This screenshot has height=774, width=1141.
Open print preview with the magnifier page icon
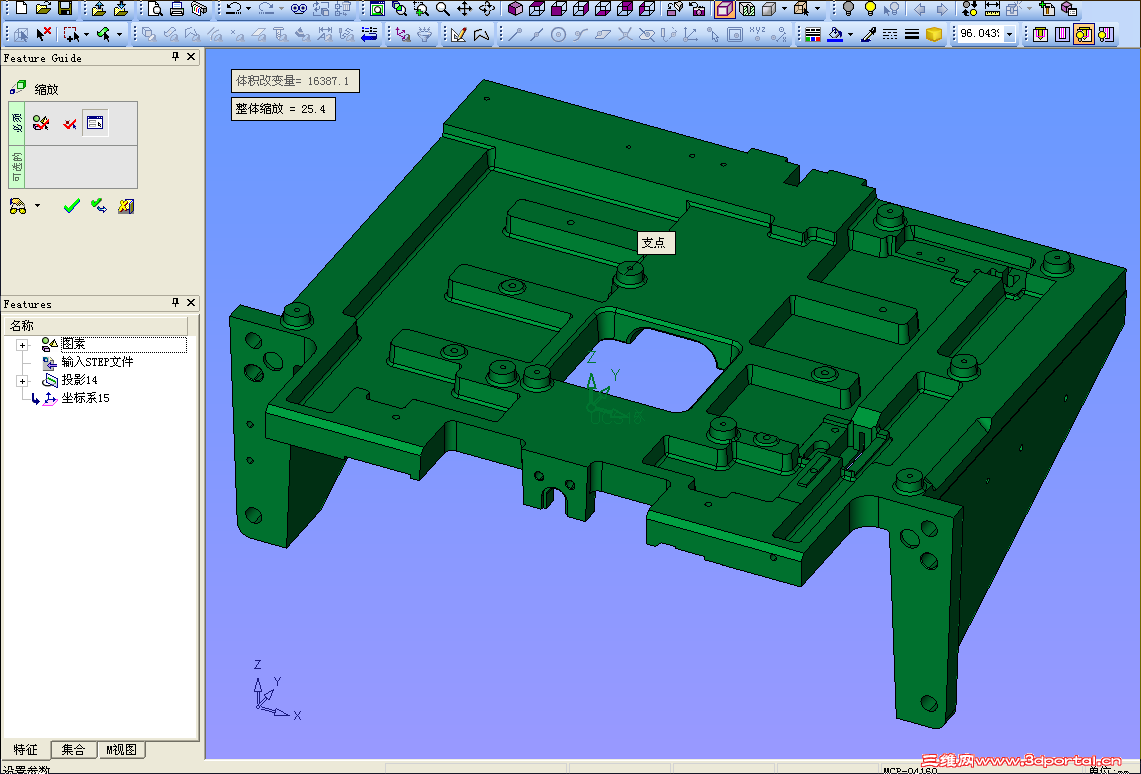coord(155,9)
